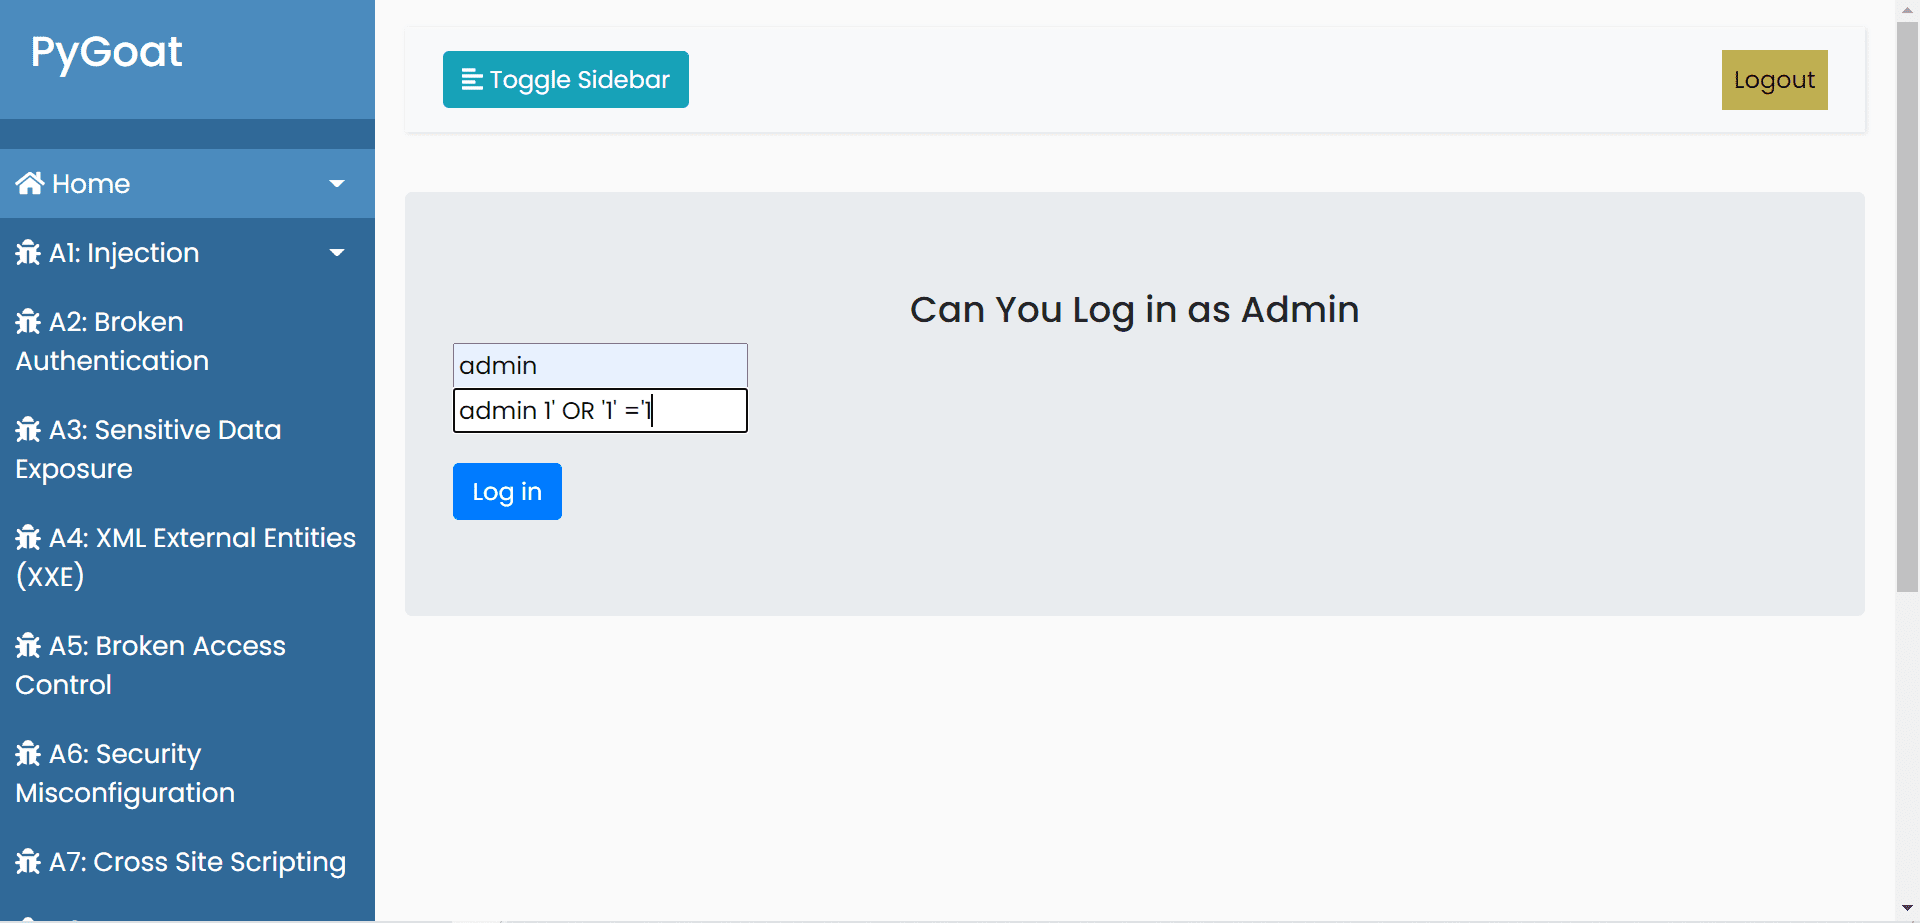Focus the username field containing admin
This screenshot has height=923, width=1920.
pos(600,366)
